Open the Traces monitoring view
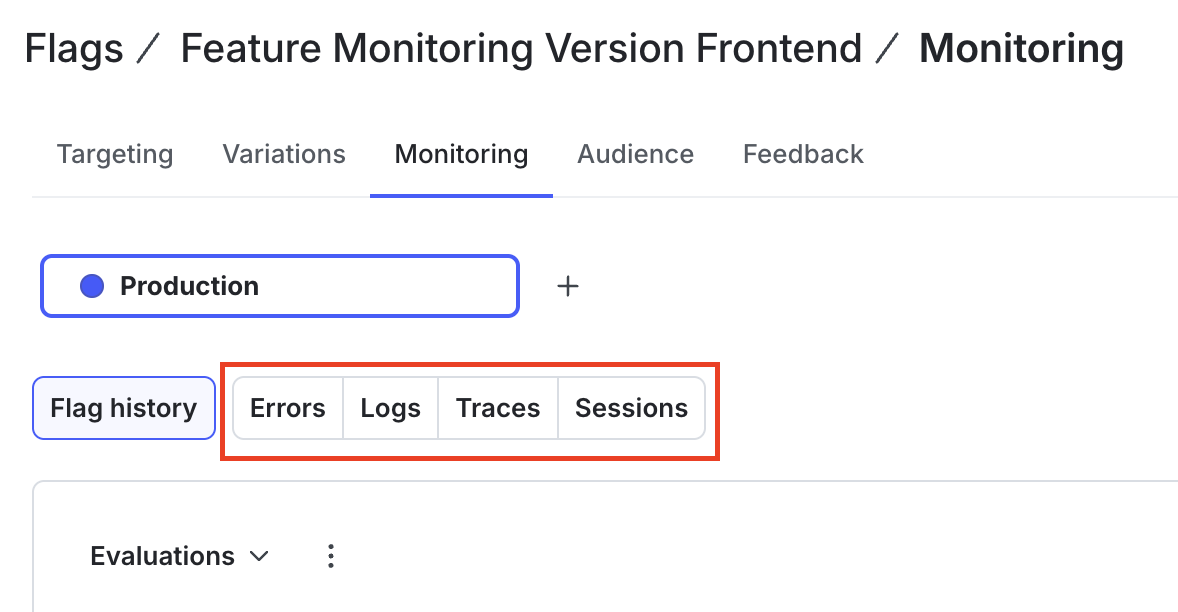 (x=497, y=408)
